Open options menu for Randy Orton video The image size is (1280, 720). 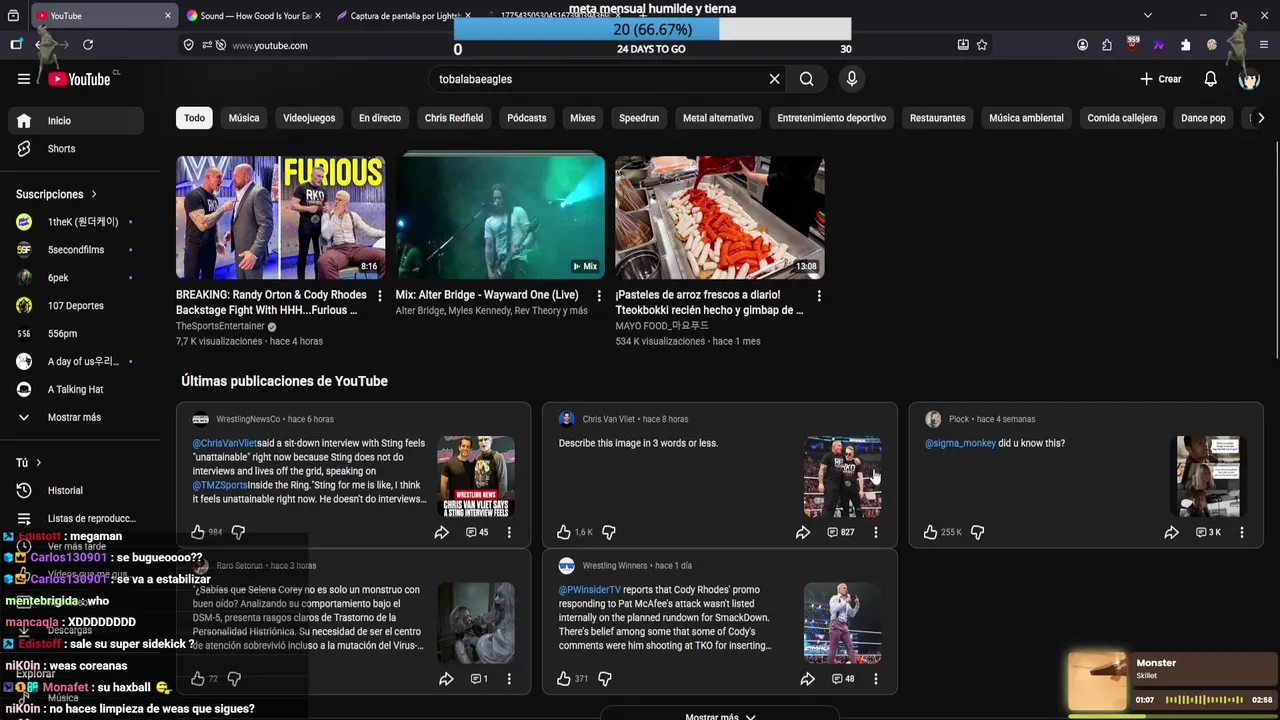(379, 296)
